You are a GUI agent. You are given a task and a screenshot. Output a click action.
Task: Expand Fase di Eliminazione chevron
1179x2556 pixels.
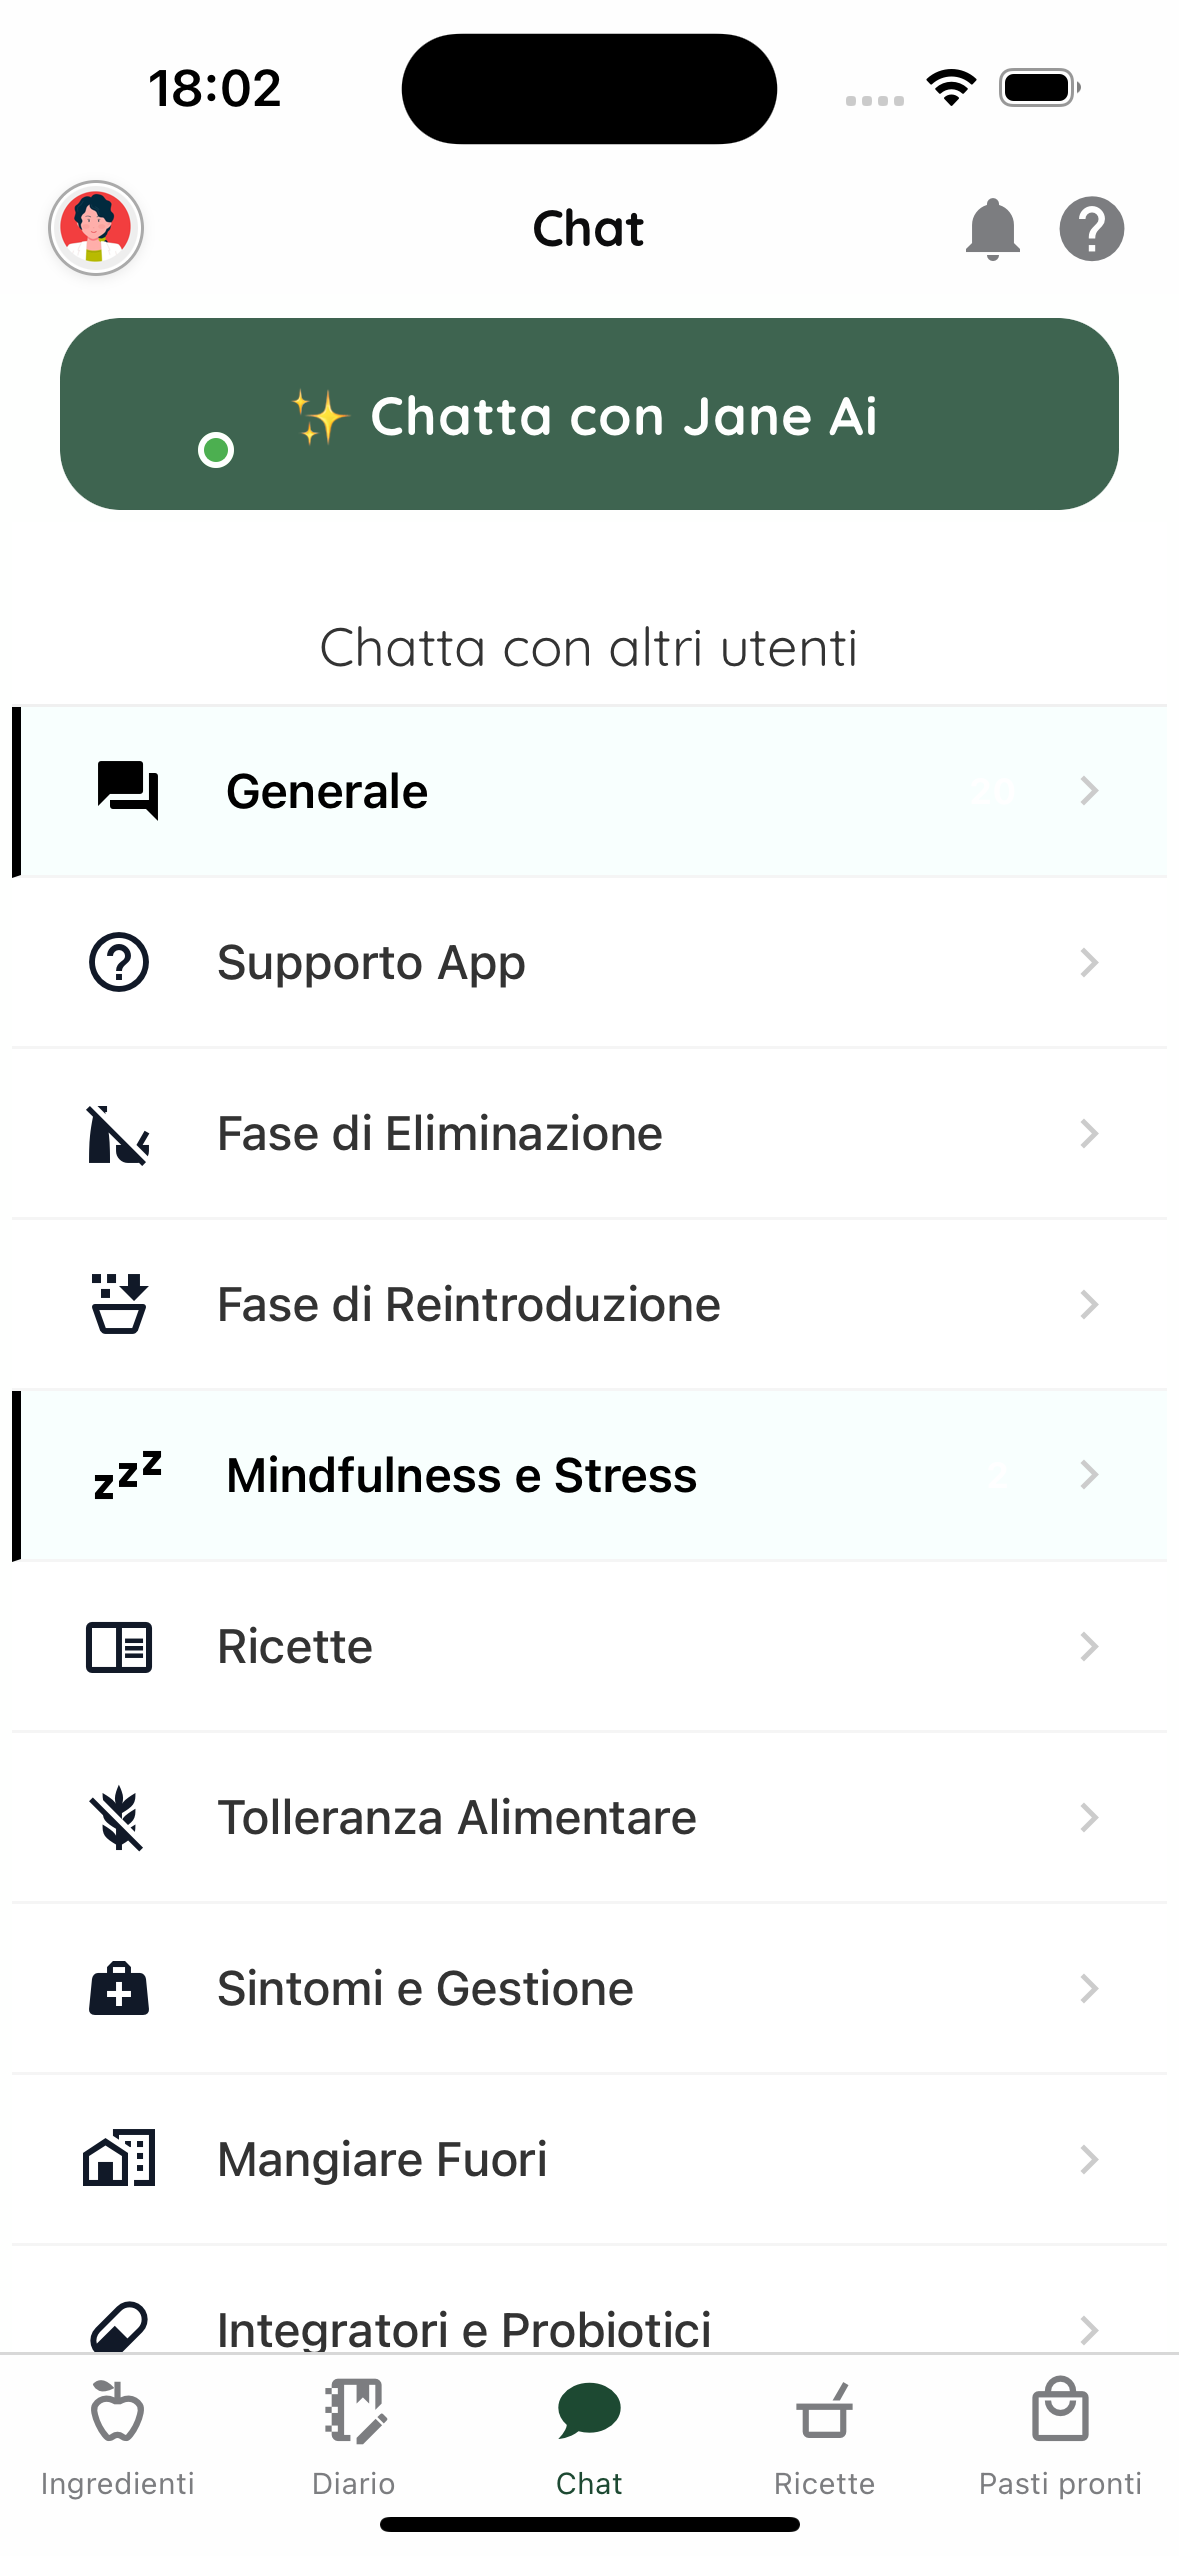tap(1089, 1134)
